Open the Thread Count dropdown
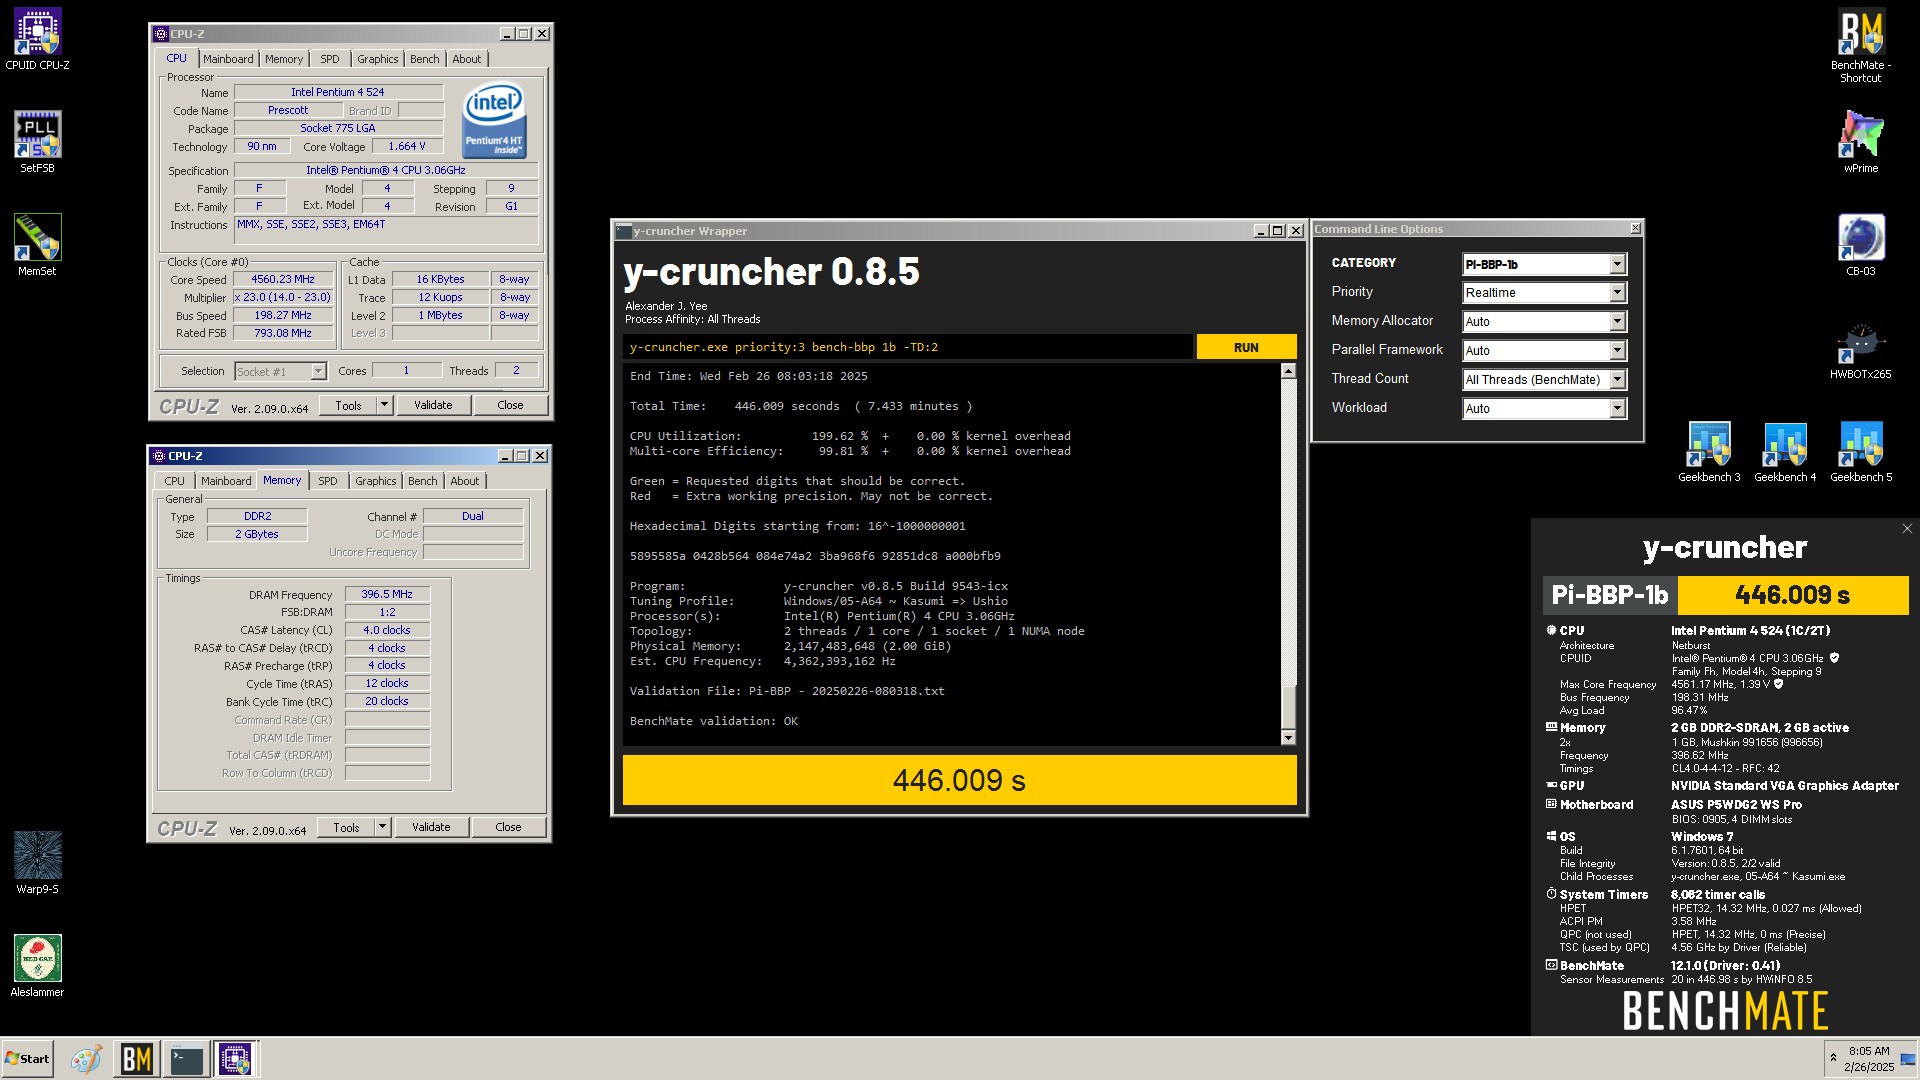 pos(1544,380)
